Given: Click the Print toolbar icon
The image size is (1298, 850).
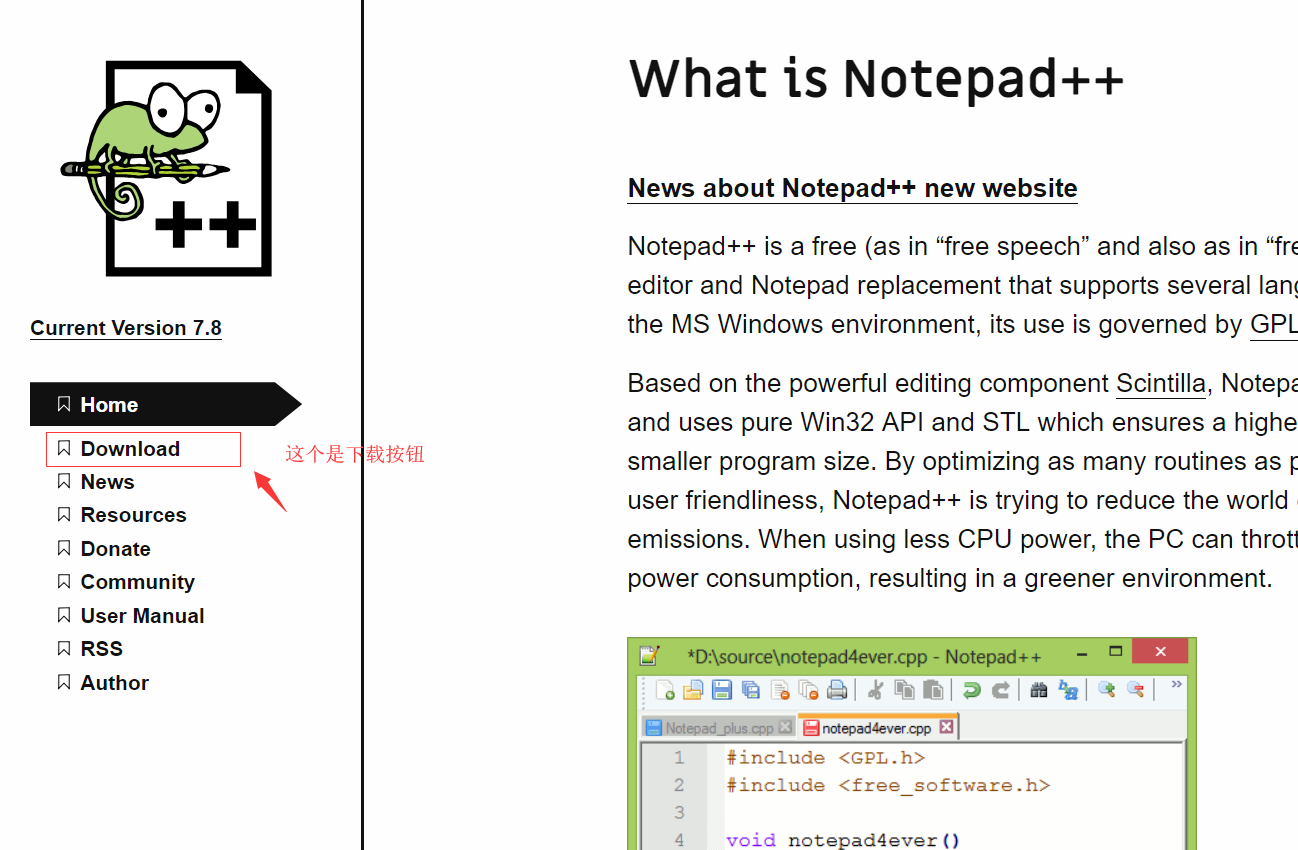Looking at the screenshot, I should point(835,689).
